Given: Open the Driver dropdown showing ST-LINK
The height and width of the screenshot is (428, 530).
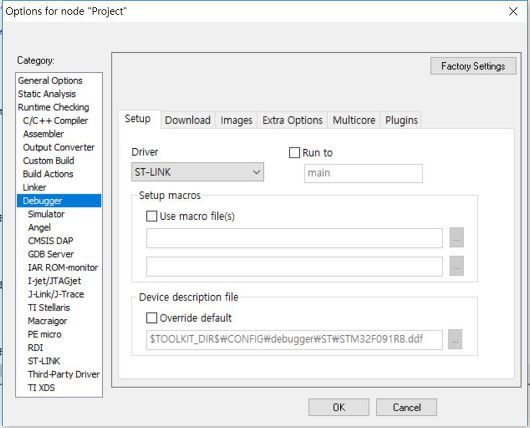Looking at the screenshot, I should (x=197, y=172).
